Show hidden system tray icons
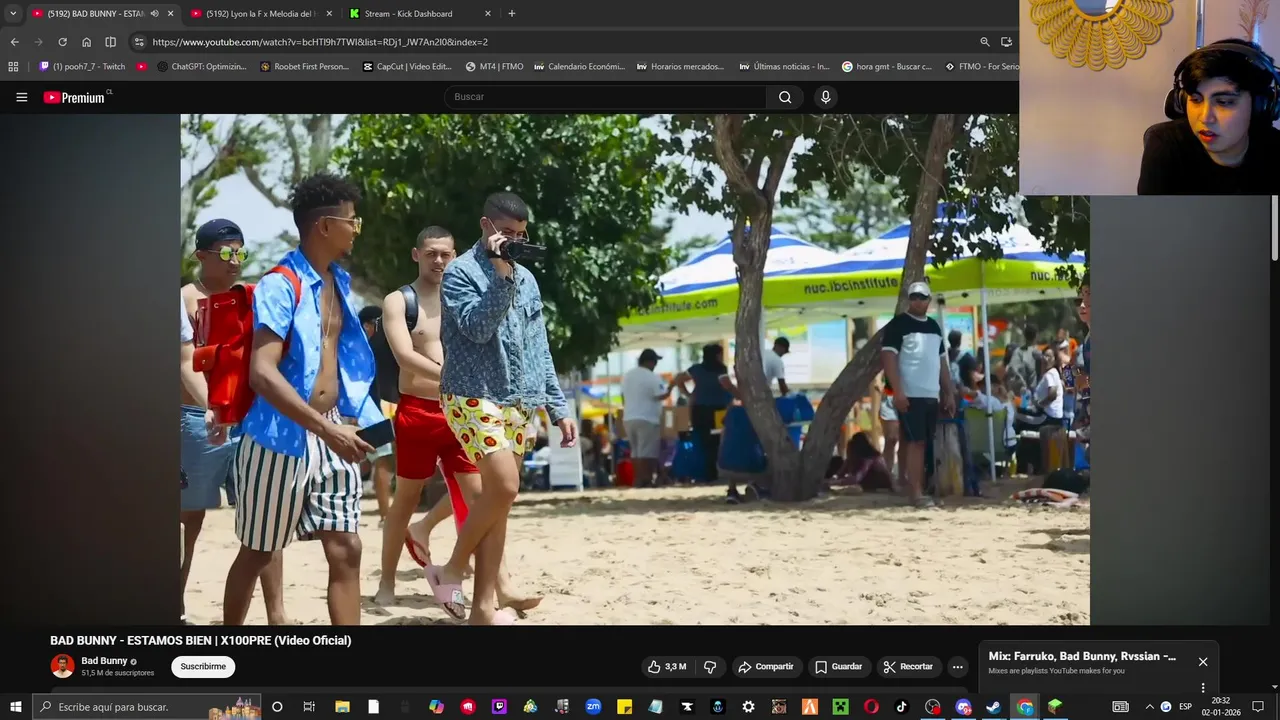The height and width of the screenshot is (720, 1280). tap(1149, 707)
